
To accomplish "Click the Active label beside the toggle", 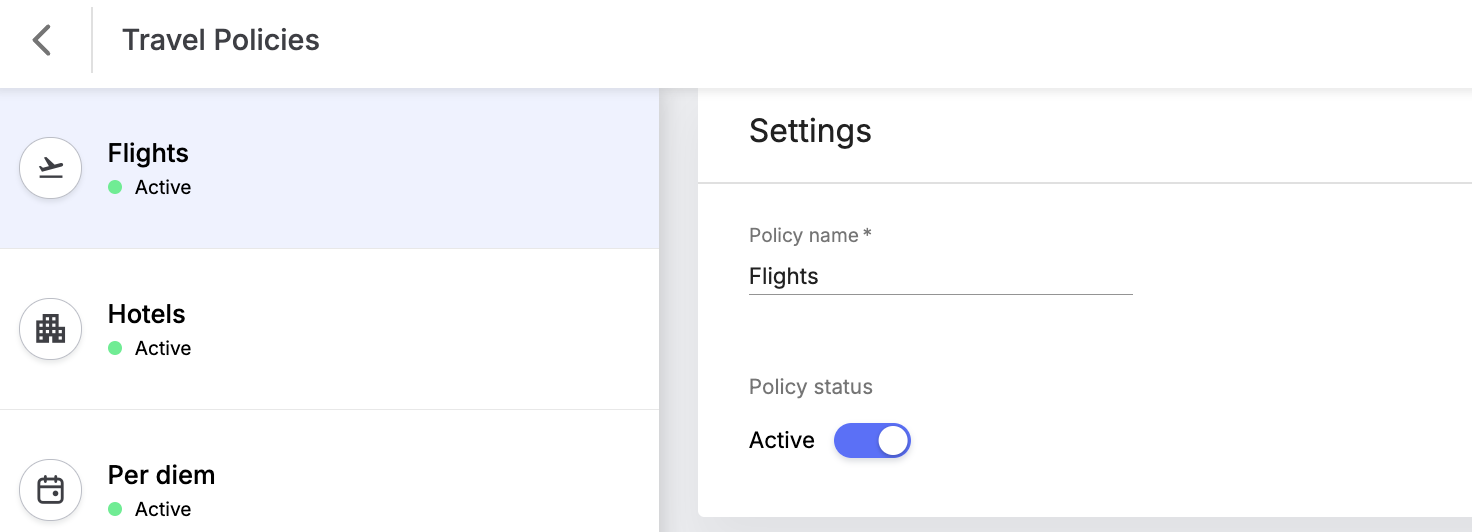I will click(x=782, y=440).
